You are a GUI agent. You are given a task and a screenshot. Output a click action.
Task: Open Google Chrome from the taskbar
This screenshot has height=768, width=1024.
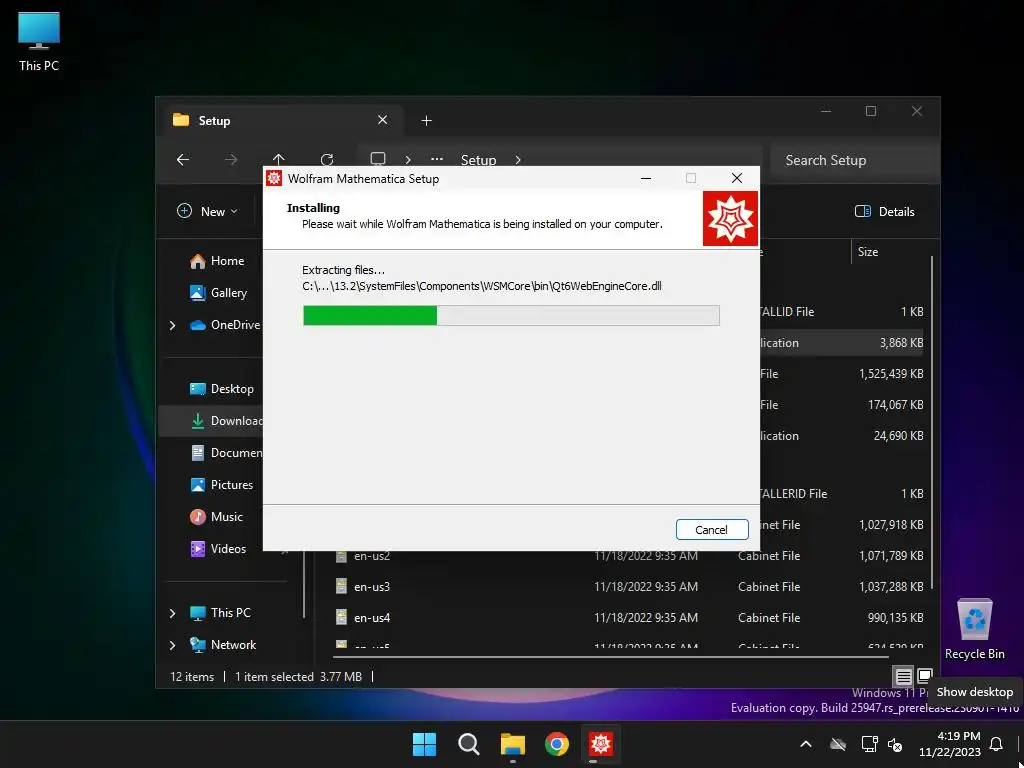click(x=556, y=744)
